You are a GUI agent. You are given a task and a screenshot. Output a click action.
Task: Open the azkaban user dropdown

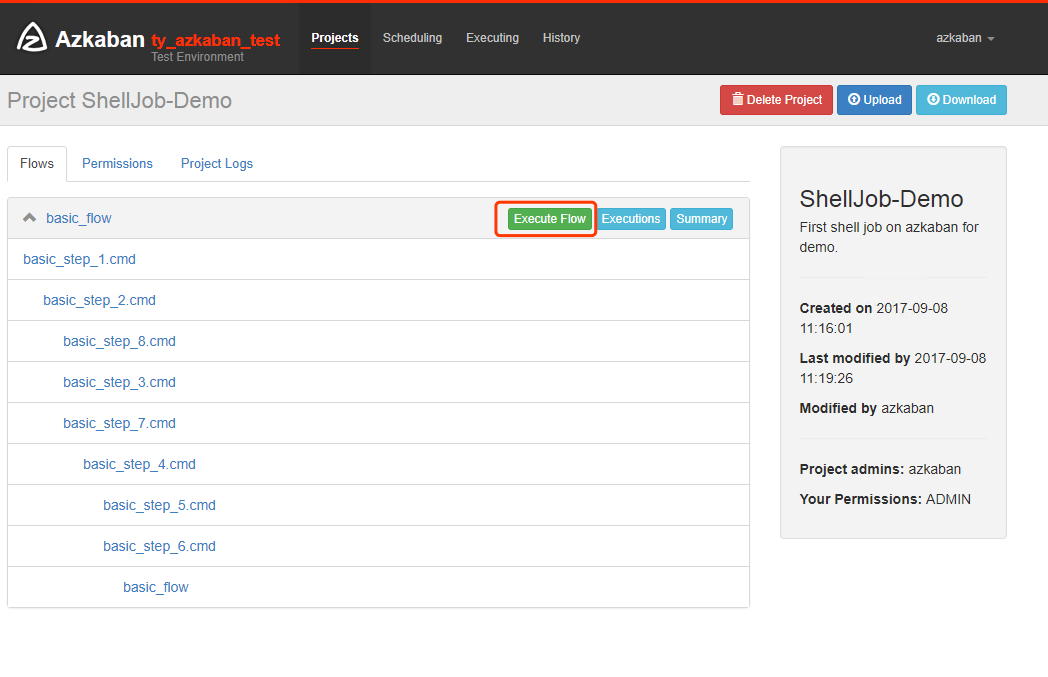tap(964, 38)
